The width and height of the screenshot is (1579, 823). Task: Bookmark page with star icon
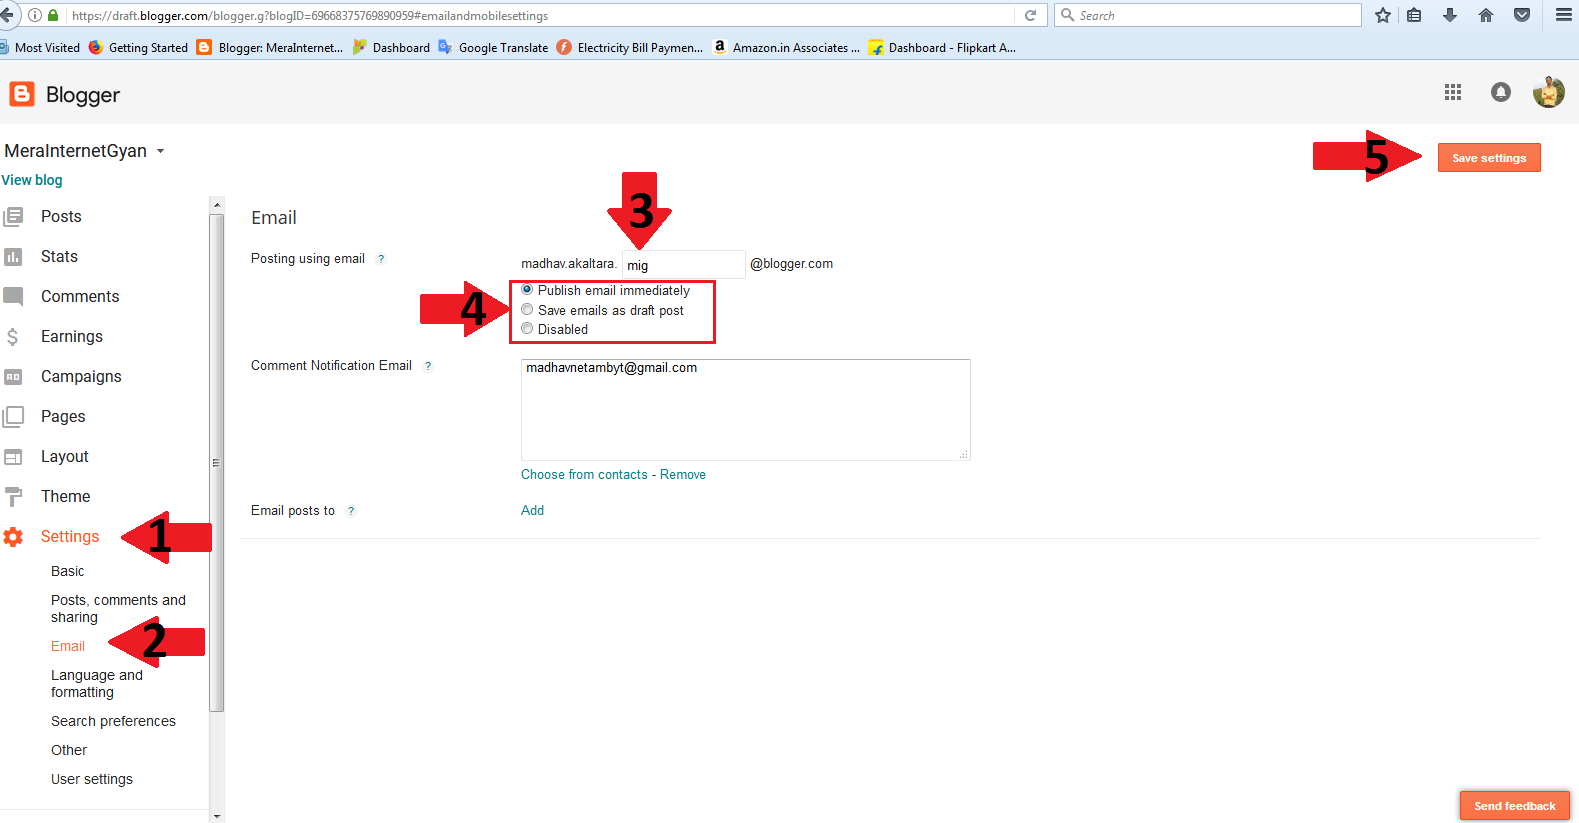[x=1383, y=15]
